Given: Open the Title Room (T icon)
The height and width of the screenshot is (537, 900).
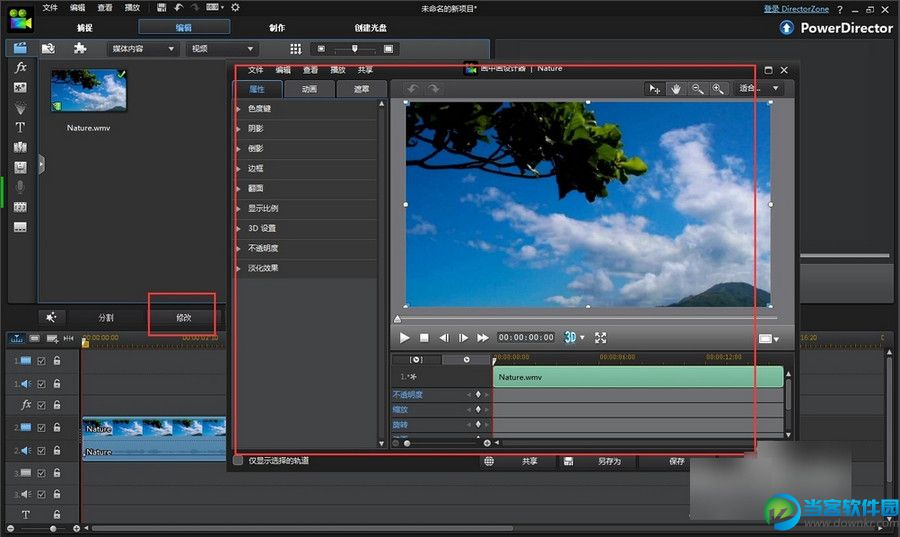Looking at the screenshot, I should coord(20,127).
